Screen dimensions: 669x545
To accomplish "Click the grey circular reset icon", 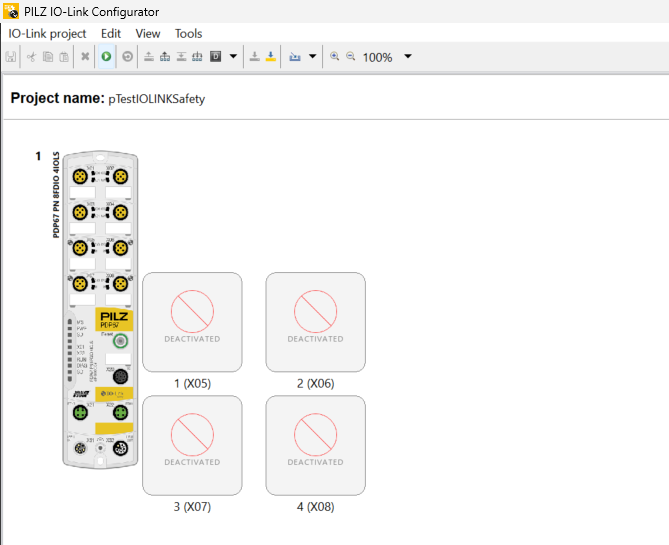I will coord(127,56).
